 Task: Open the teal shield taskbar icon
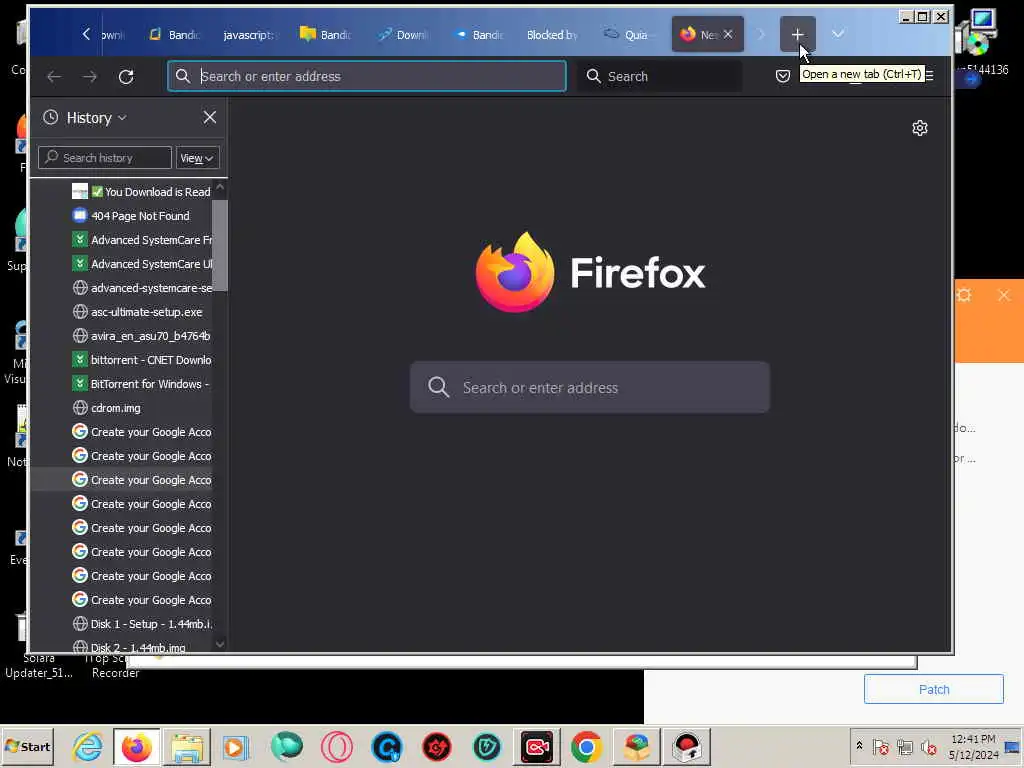487,747
